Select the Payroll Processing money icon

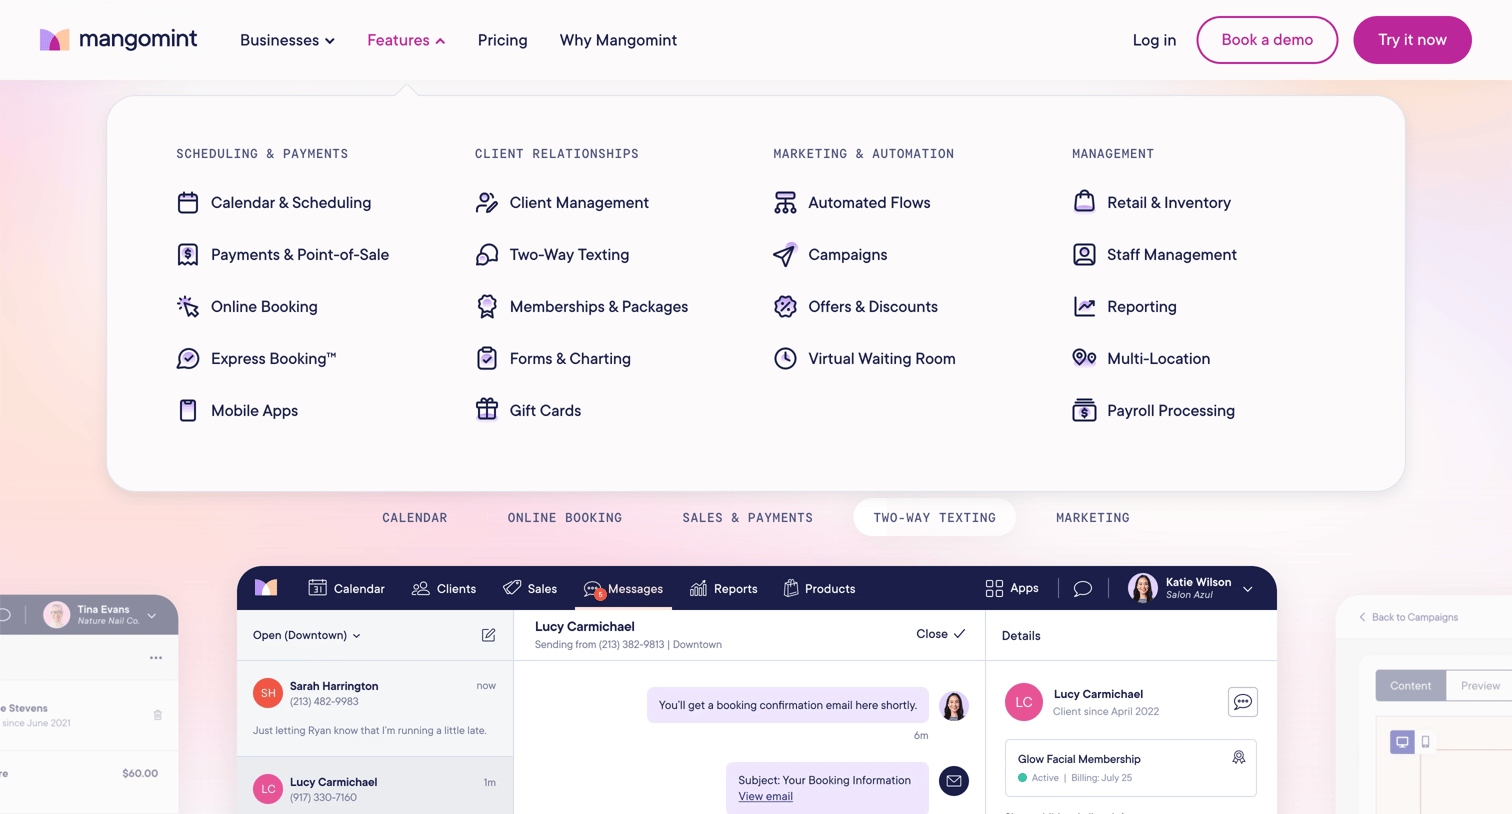tap(1084, 411)
